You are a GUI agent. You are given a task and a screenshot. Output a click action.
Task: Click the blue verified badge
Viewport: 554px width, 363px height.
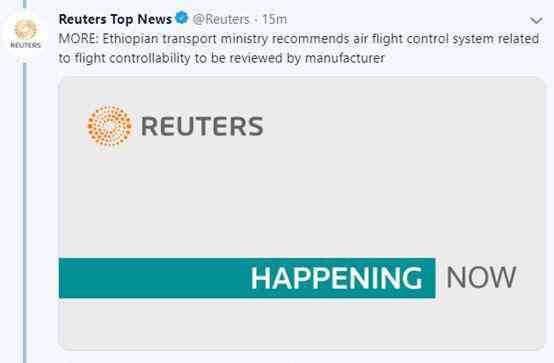tap(182, 18)
